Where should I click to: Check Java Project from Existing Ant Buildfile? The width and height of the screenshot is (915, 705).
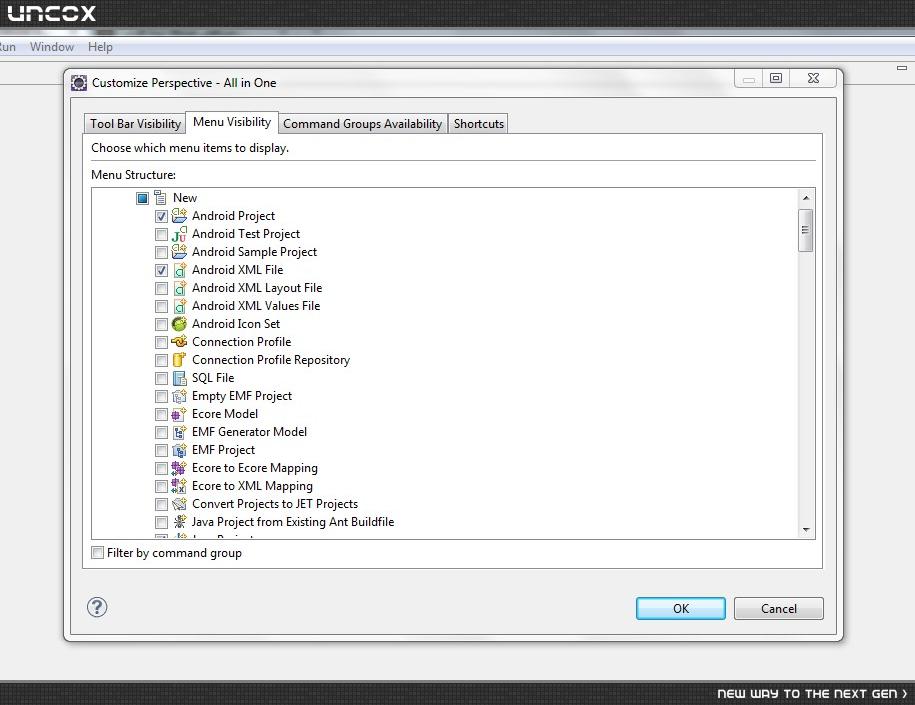pos(162,523)
